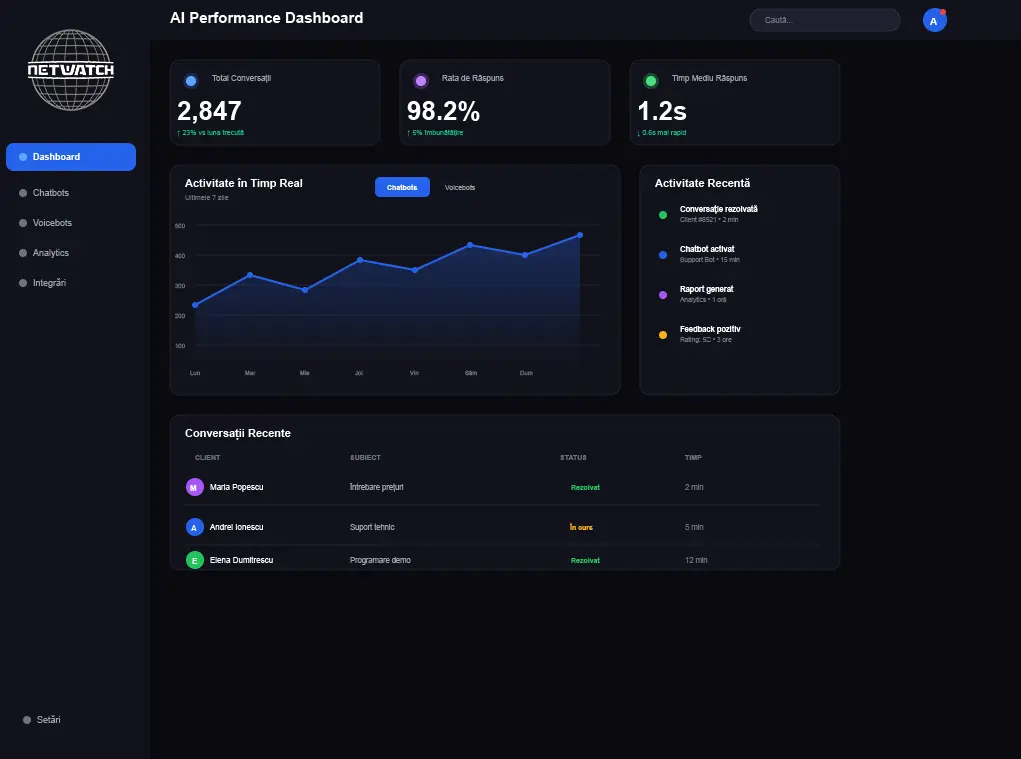Switch chart to the Voicebots view
The height and width of the screenshot is (759, 1021).
click(x=460, y=187)
